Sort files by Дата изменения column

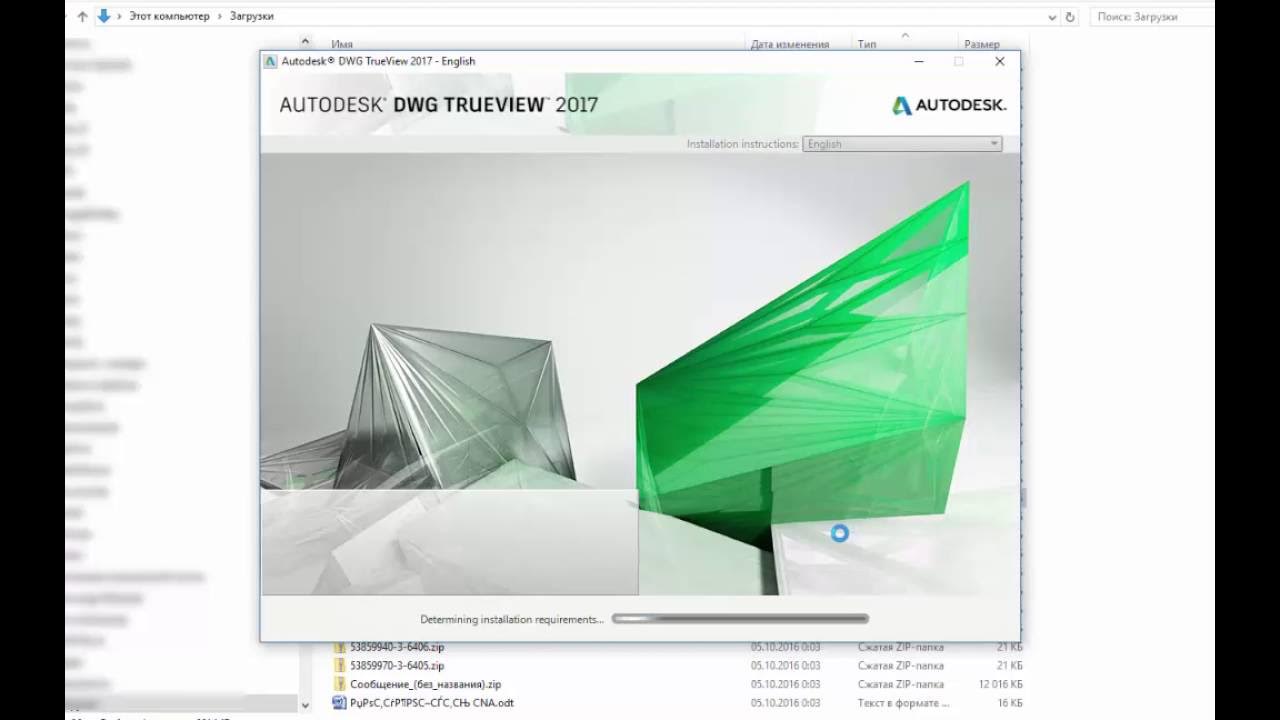(x=789, y=44)
